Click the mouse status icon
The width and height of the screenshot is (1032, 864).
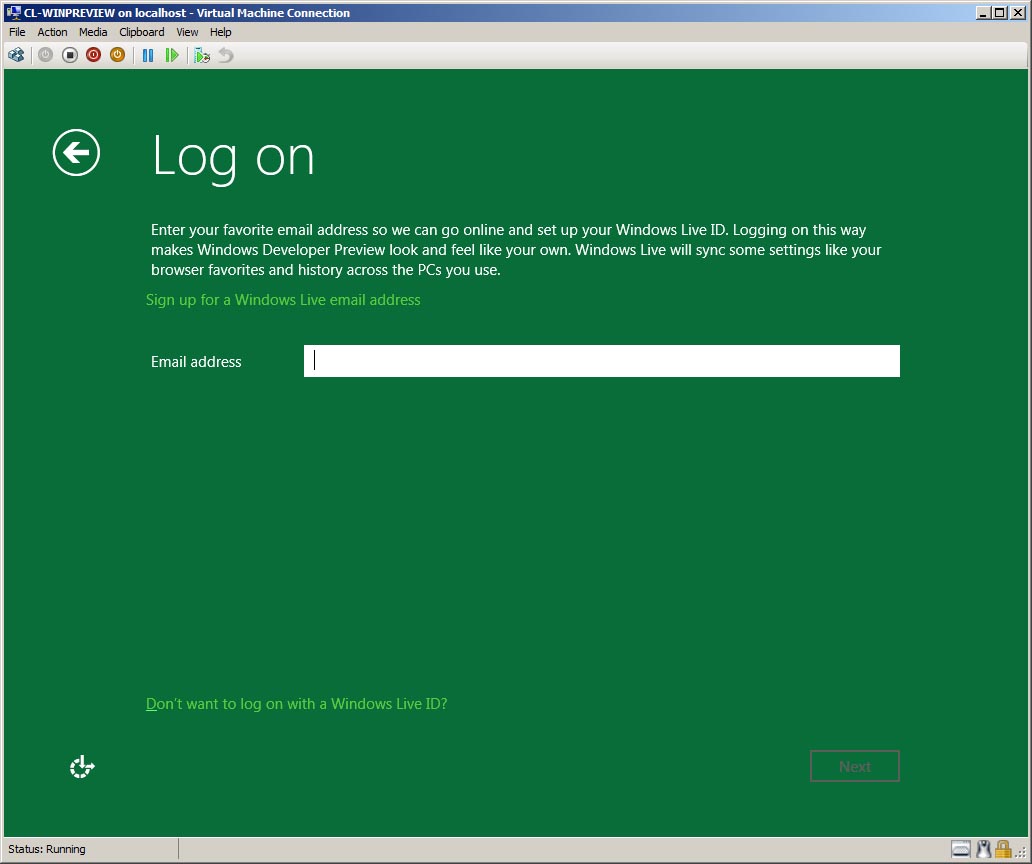[983, 849]
